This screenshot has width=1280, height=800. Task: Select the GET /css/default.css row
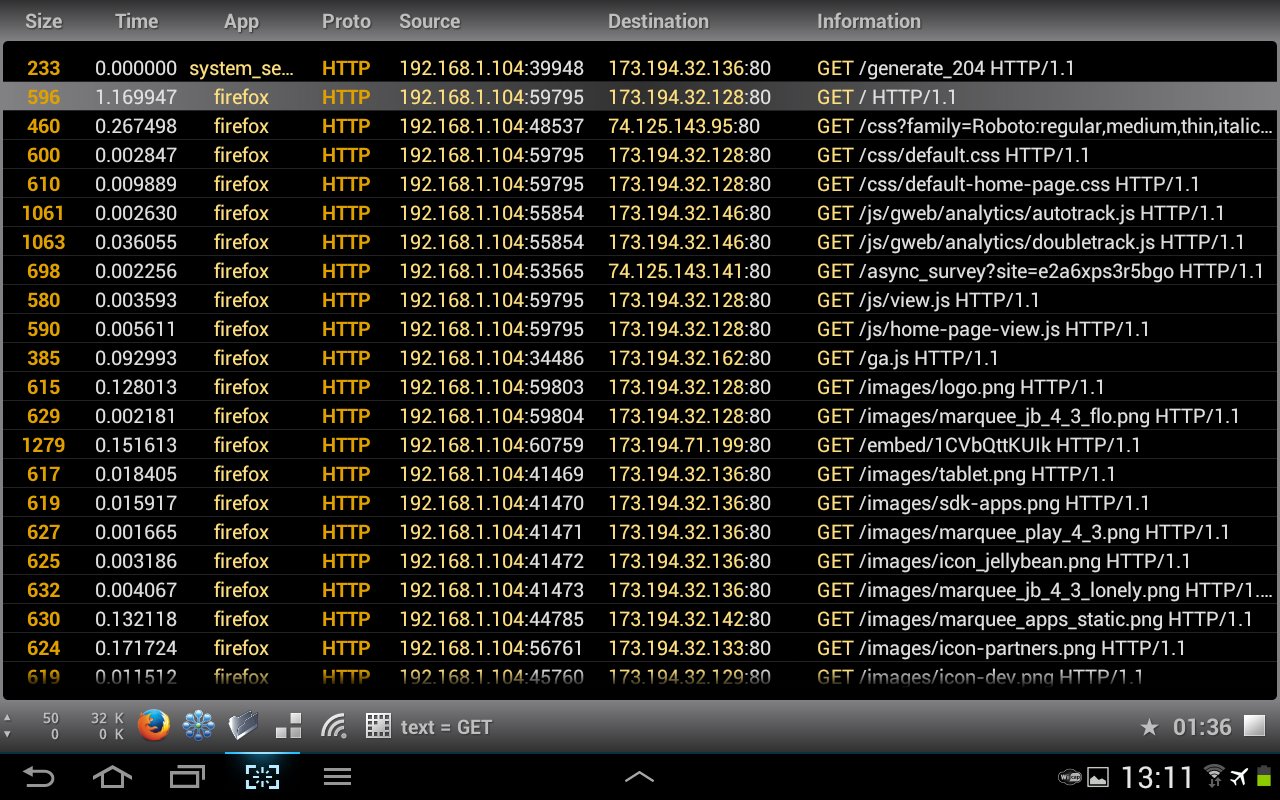coord(640,155)
